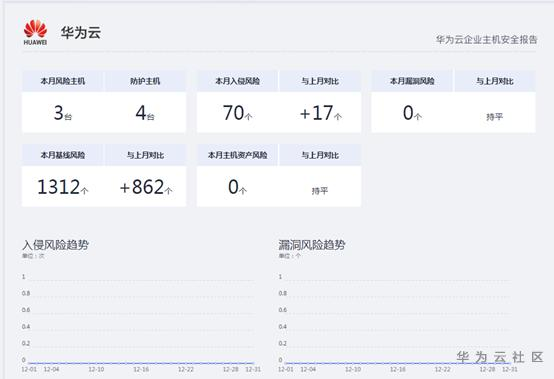Click 12-22 on the 入侵风险趋势 axis
This screenshot has width=554, height=379.
pos(186,369)
